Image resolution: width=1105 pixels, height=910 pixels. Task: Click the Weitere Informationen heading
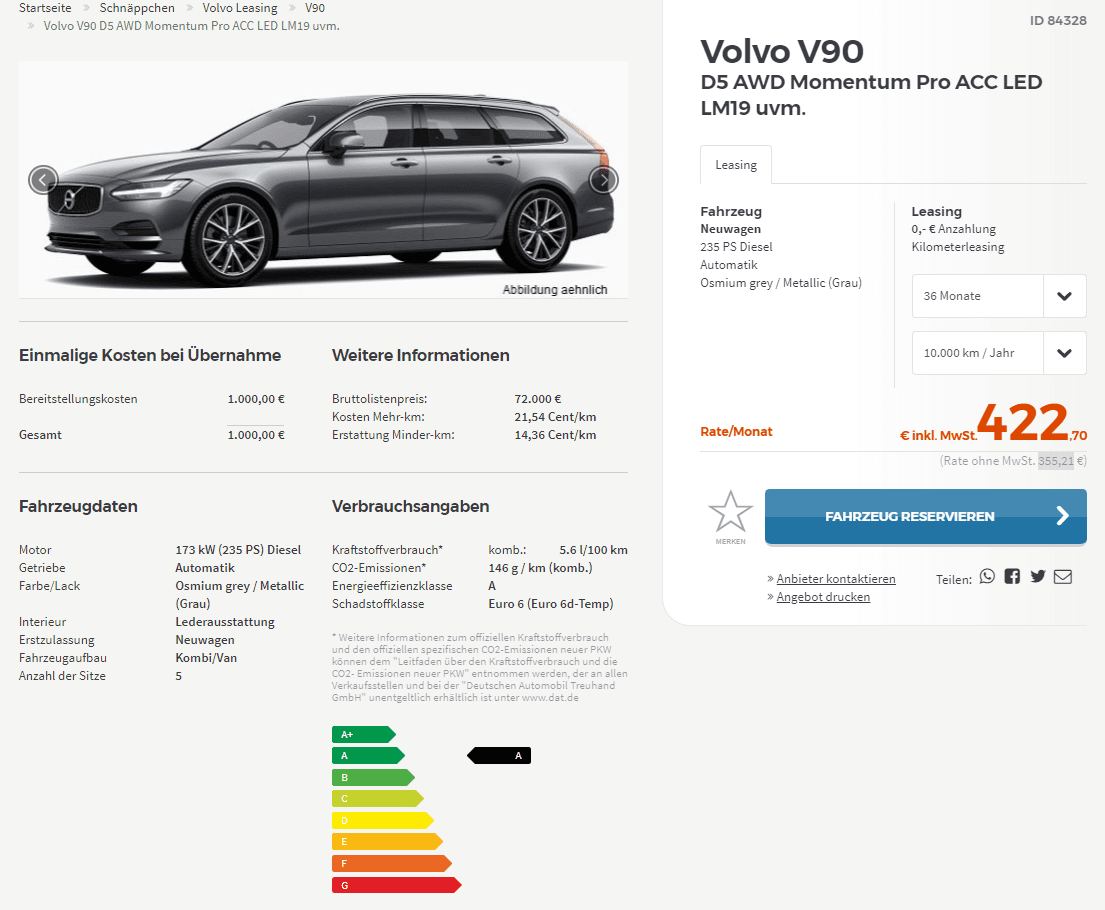point(421,355)
